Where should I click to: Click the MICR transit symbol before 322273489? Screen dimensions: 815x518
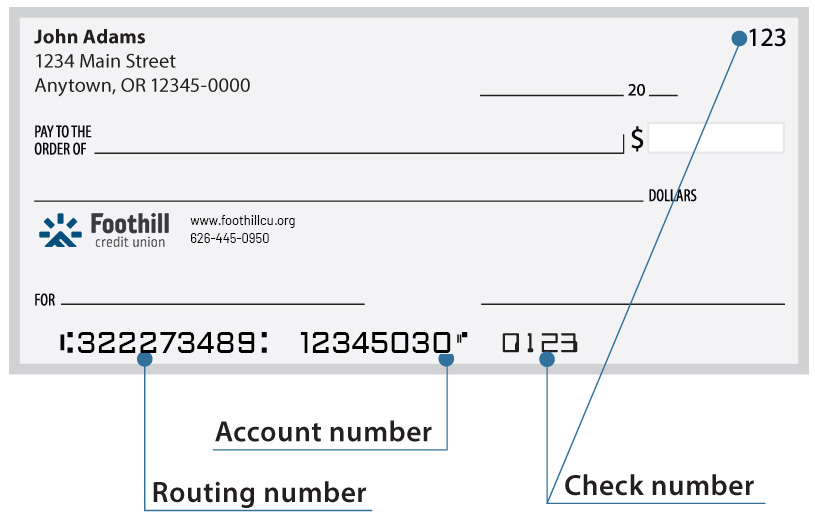[x=66, y=343]
